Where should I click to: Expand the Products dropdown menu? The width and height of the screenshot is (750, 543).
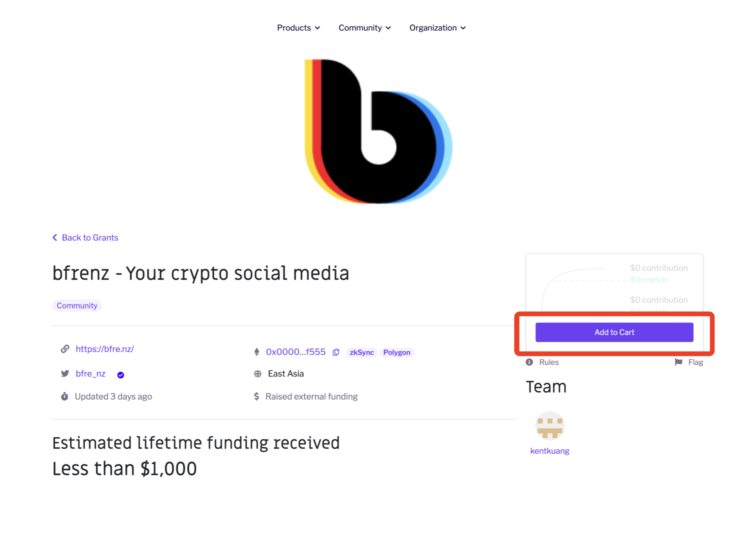pyautogui.click(x=298, y=28)
